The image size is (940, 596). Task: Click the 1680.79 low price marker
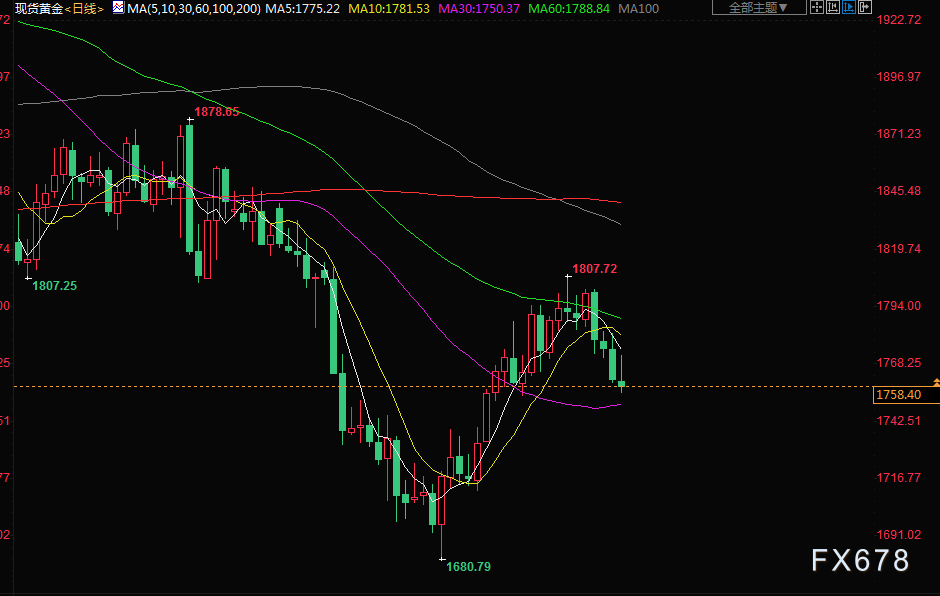click(468, 566)
